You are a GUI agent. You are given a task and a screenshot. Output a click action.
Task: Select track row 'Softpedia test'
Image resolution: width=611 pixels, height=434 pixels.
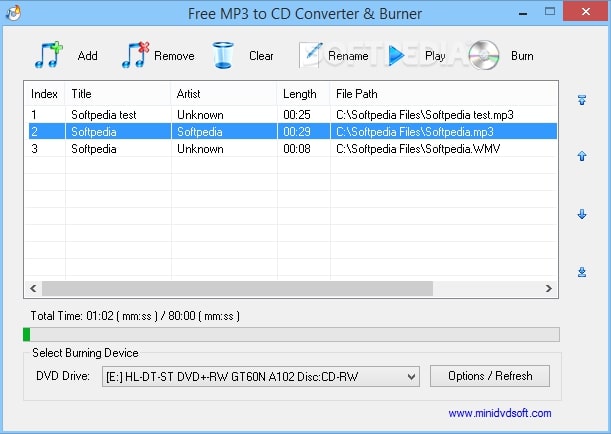[291, 115]
